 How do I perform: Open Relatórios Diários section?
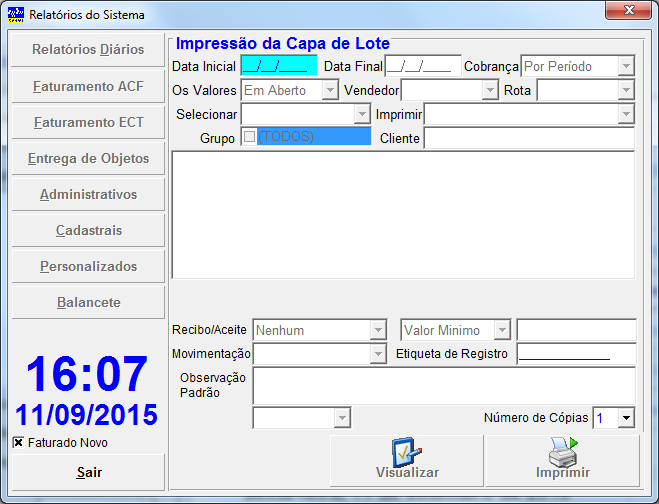(x=88, y=50)
